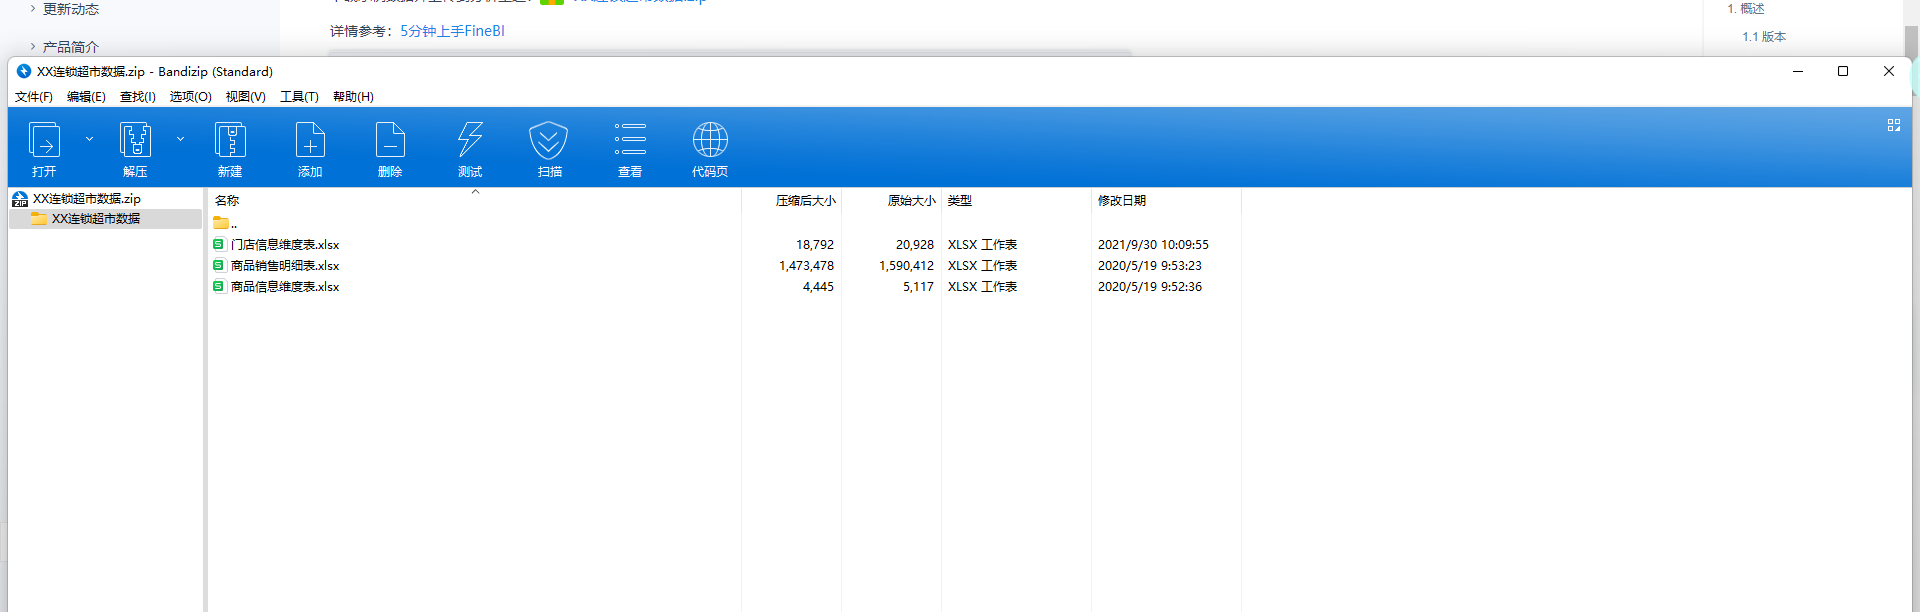Go up via the parent folder entry
Image resolution: width=1920 pixels, height=612 pixels.
click(225, 223)
